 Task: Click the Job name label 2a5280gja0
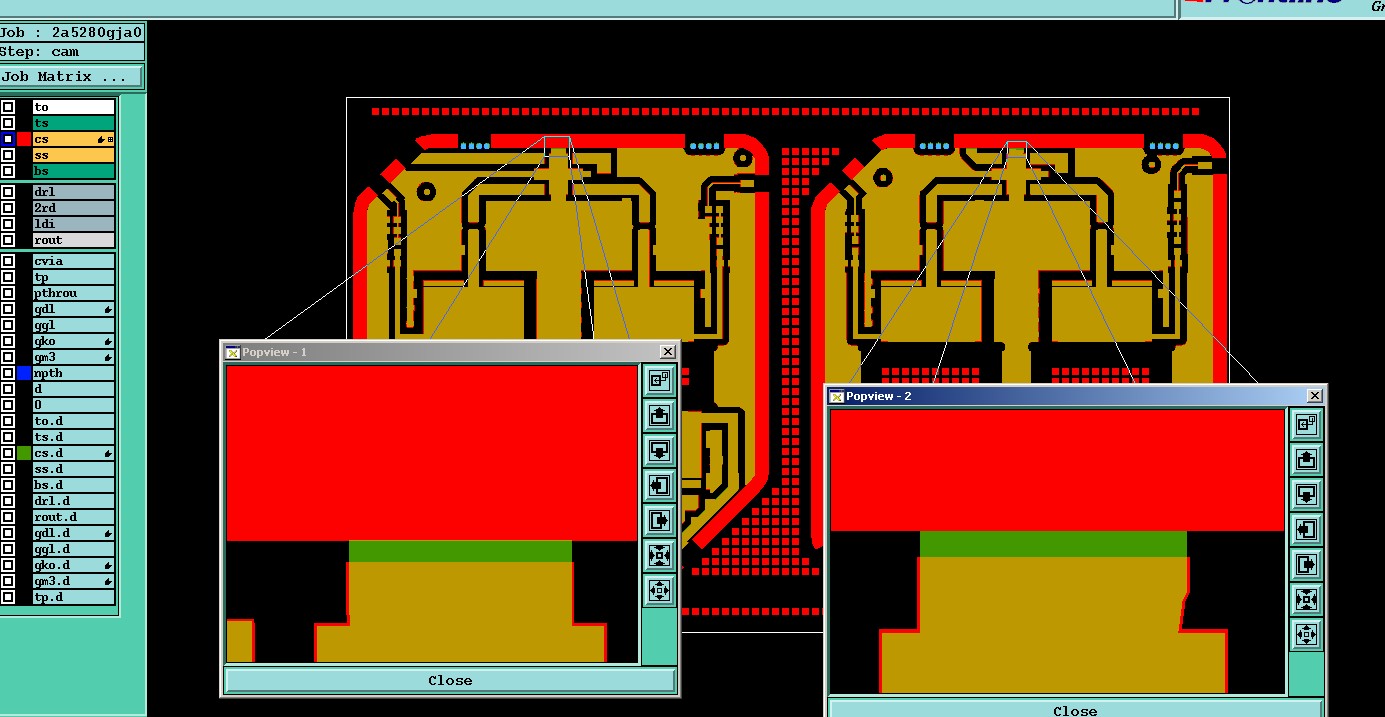(x=97, y=32)
